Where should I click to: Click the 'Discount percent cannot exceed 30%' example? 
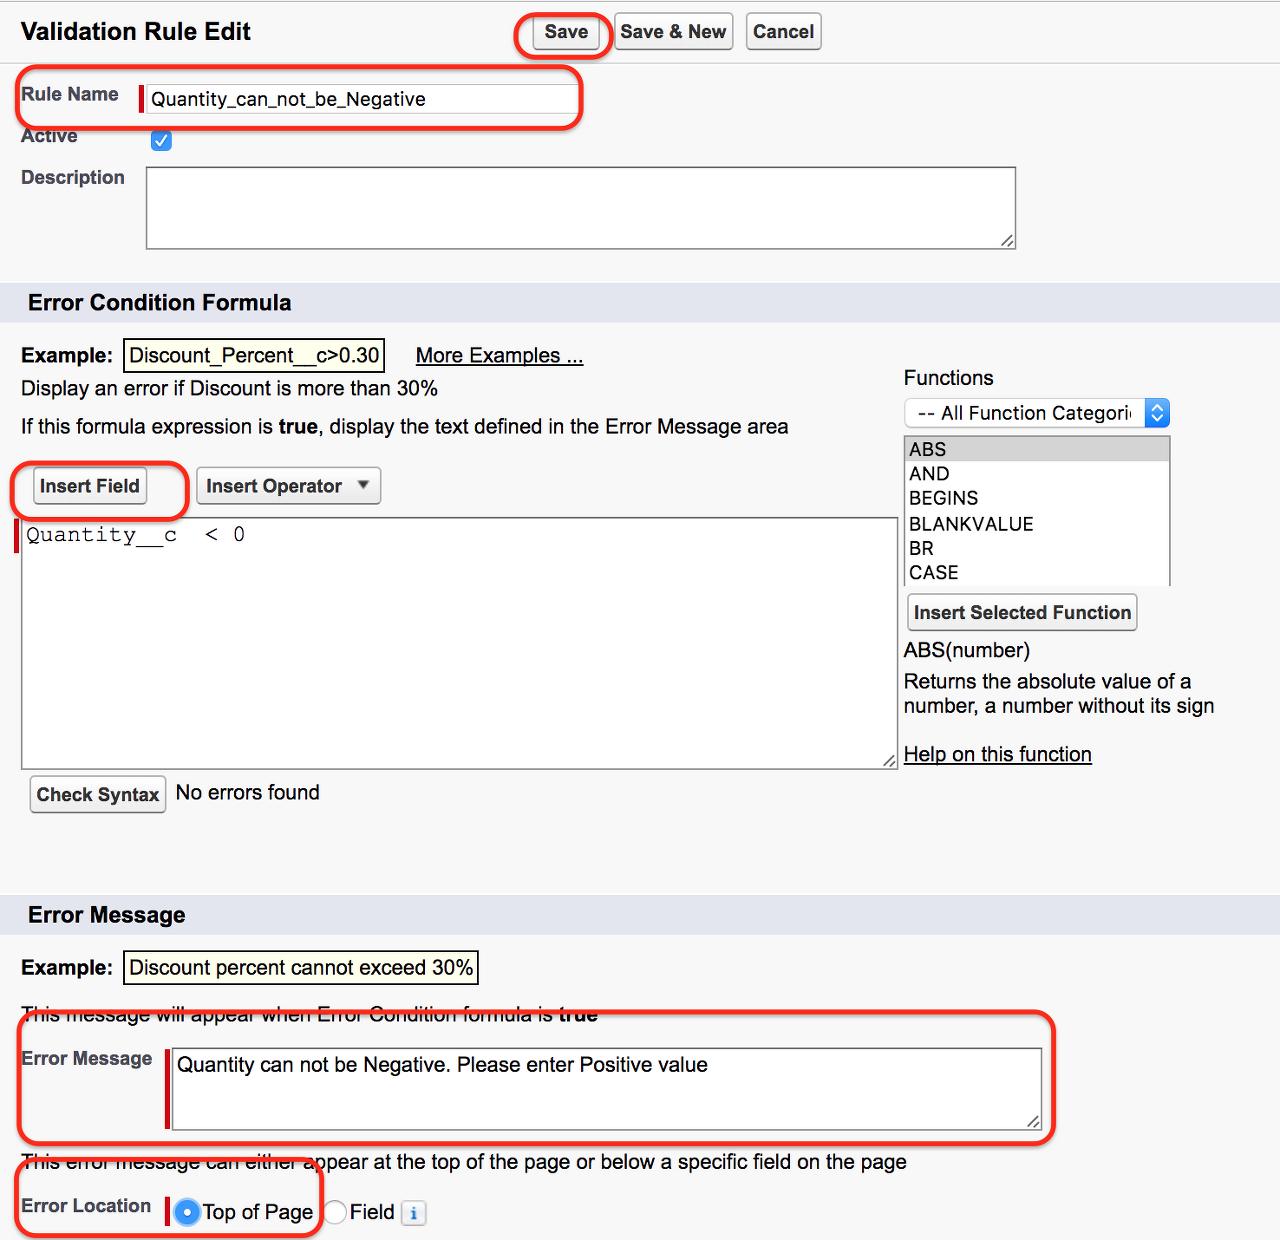[x=301, y=968]
